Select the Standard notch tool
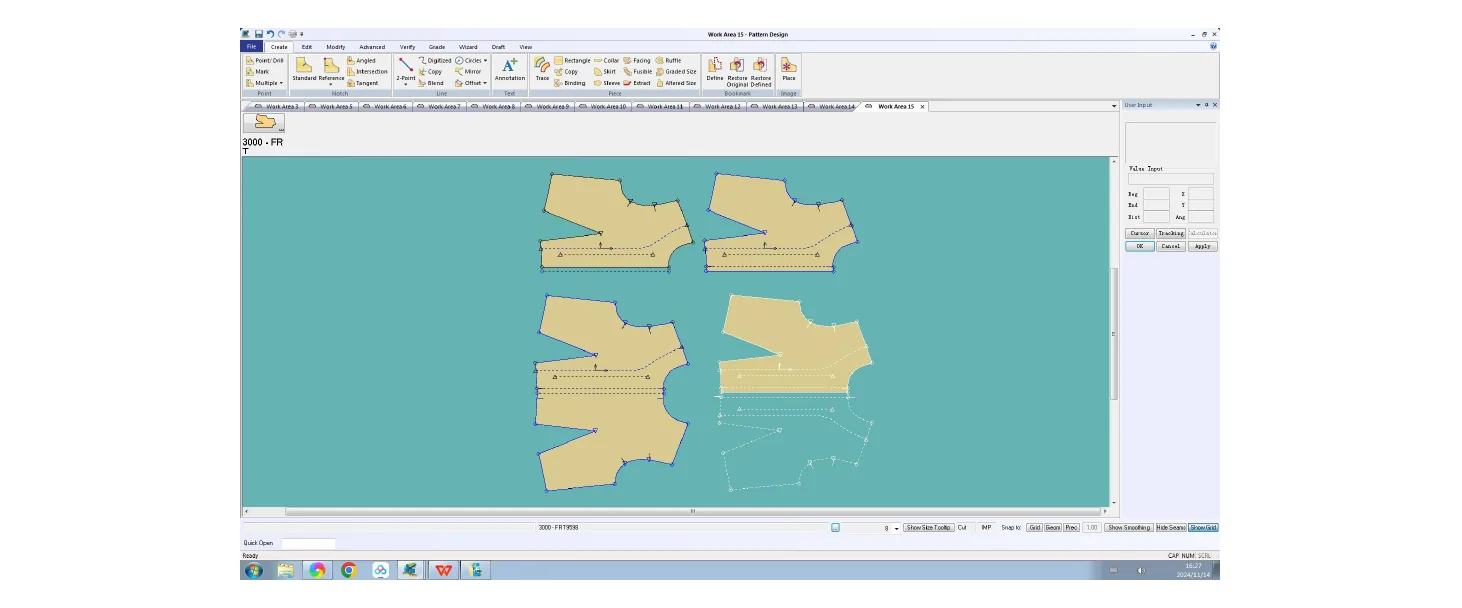 304,69
